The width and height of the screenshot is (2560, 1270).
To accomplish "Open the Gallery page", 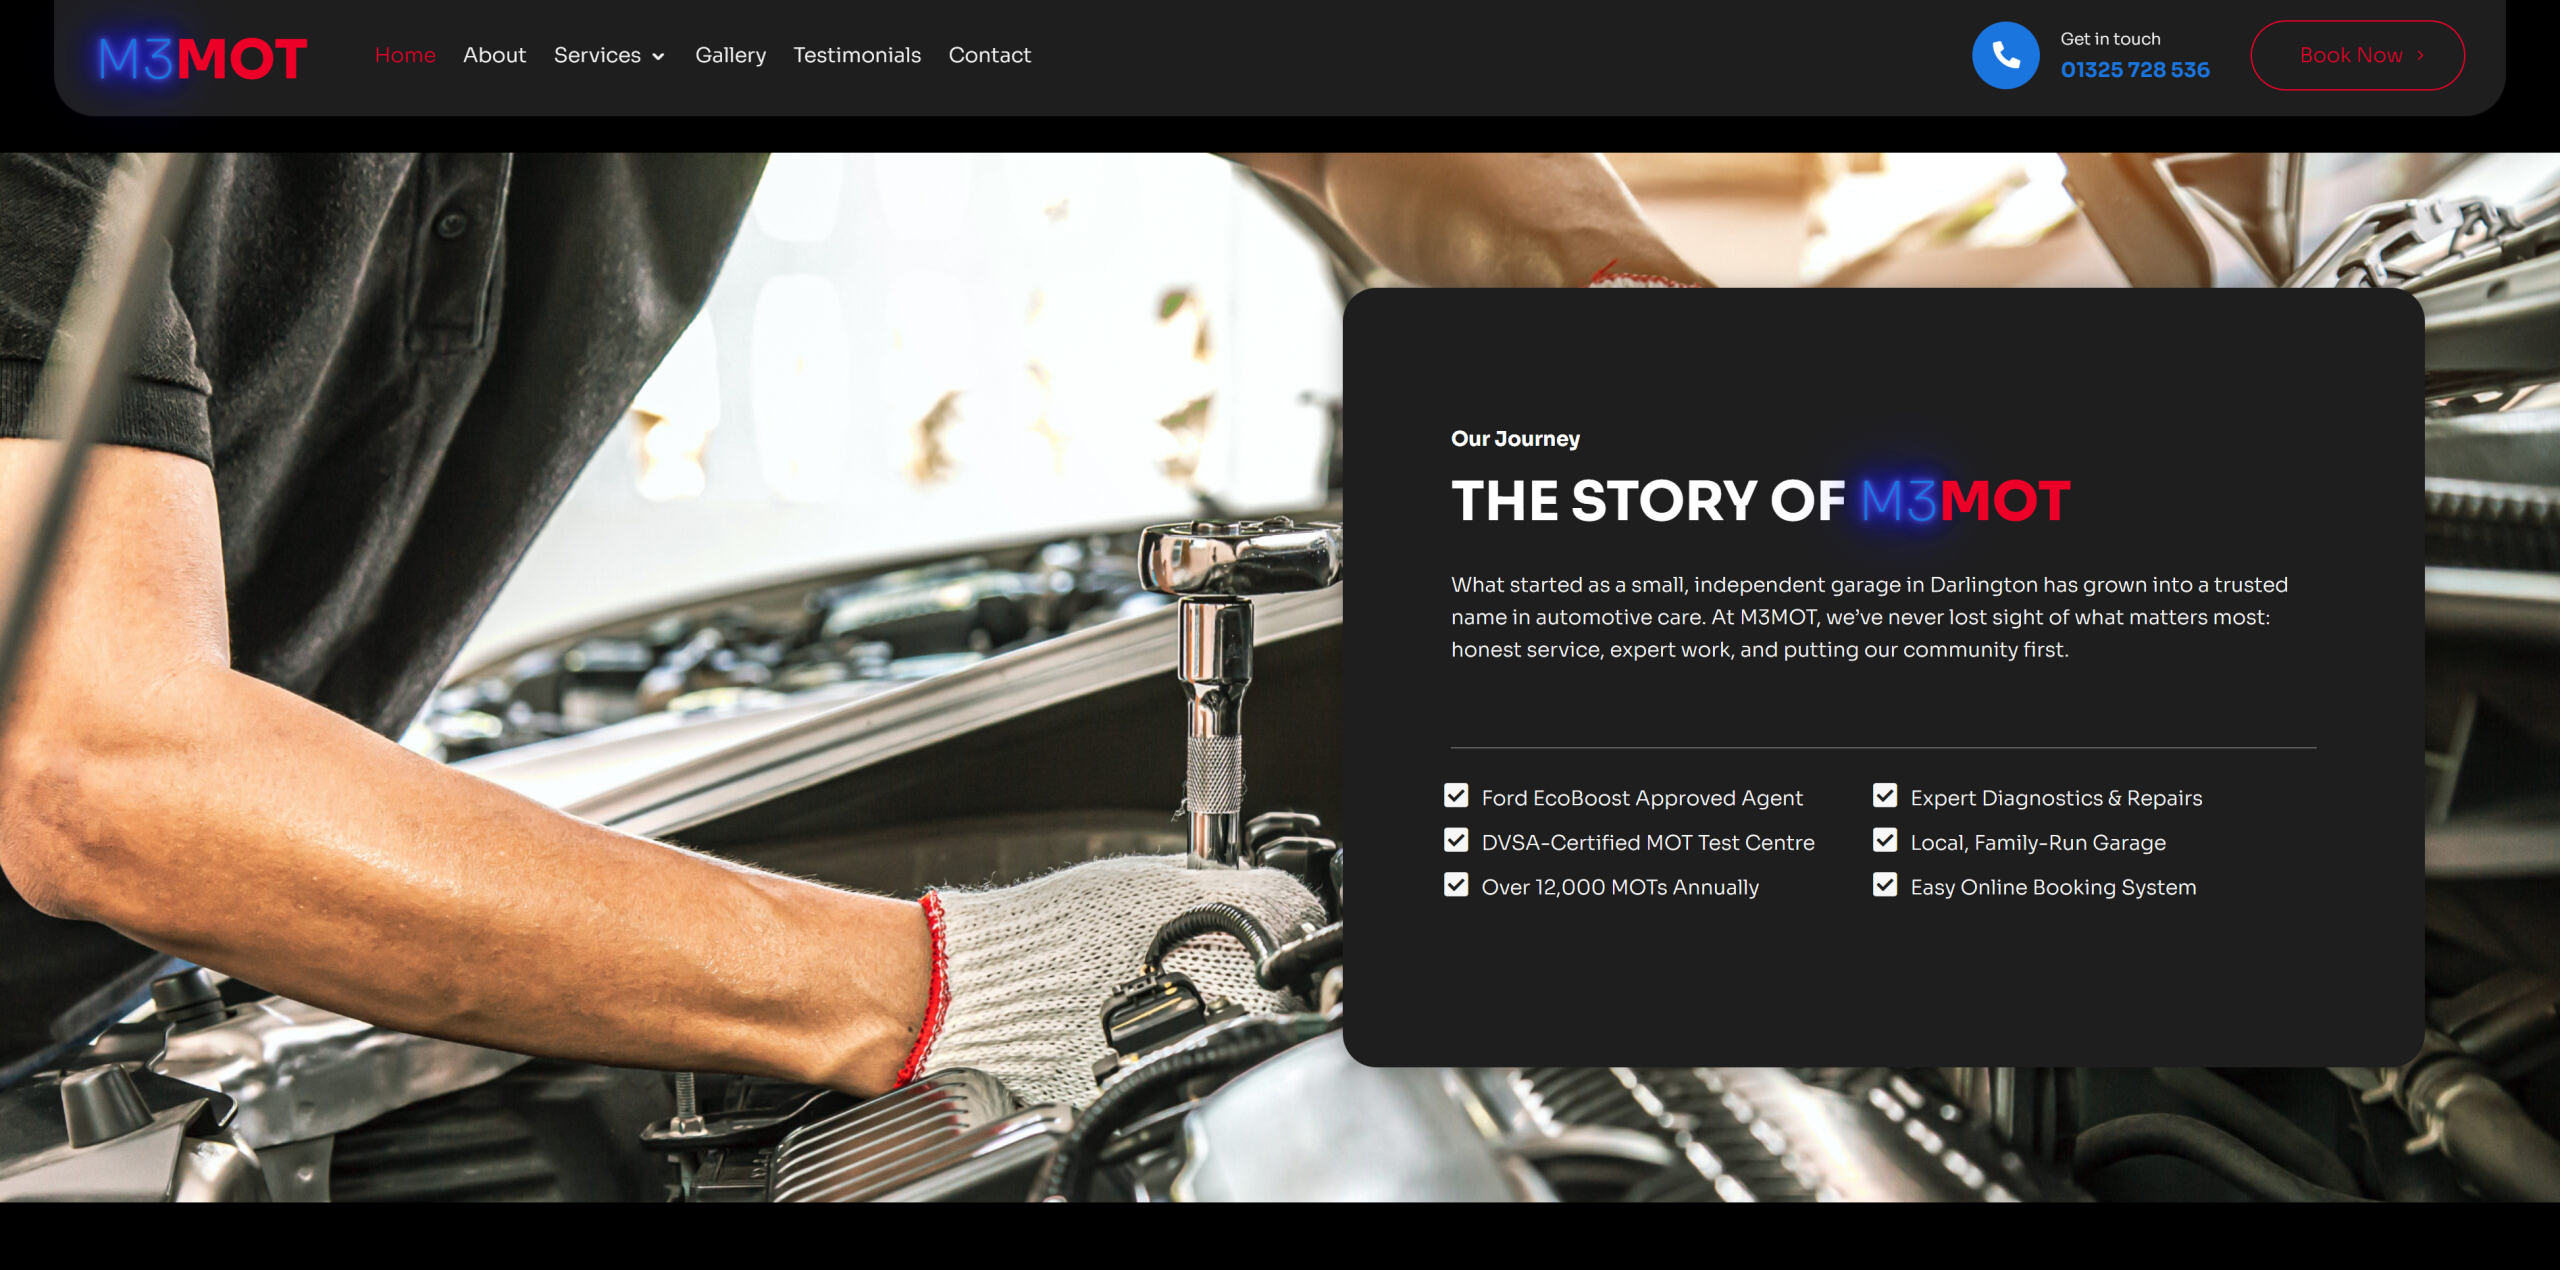I will click(x=731, y=55).
